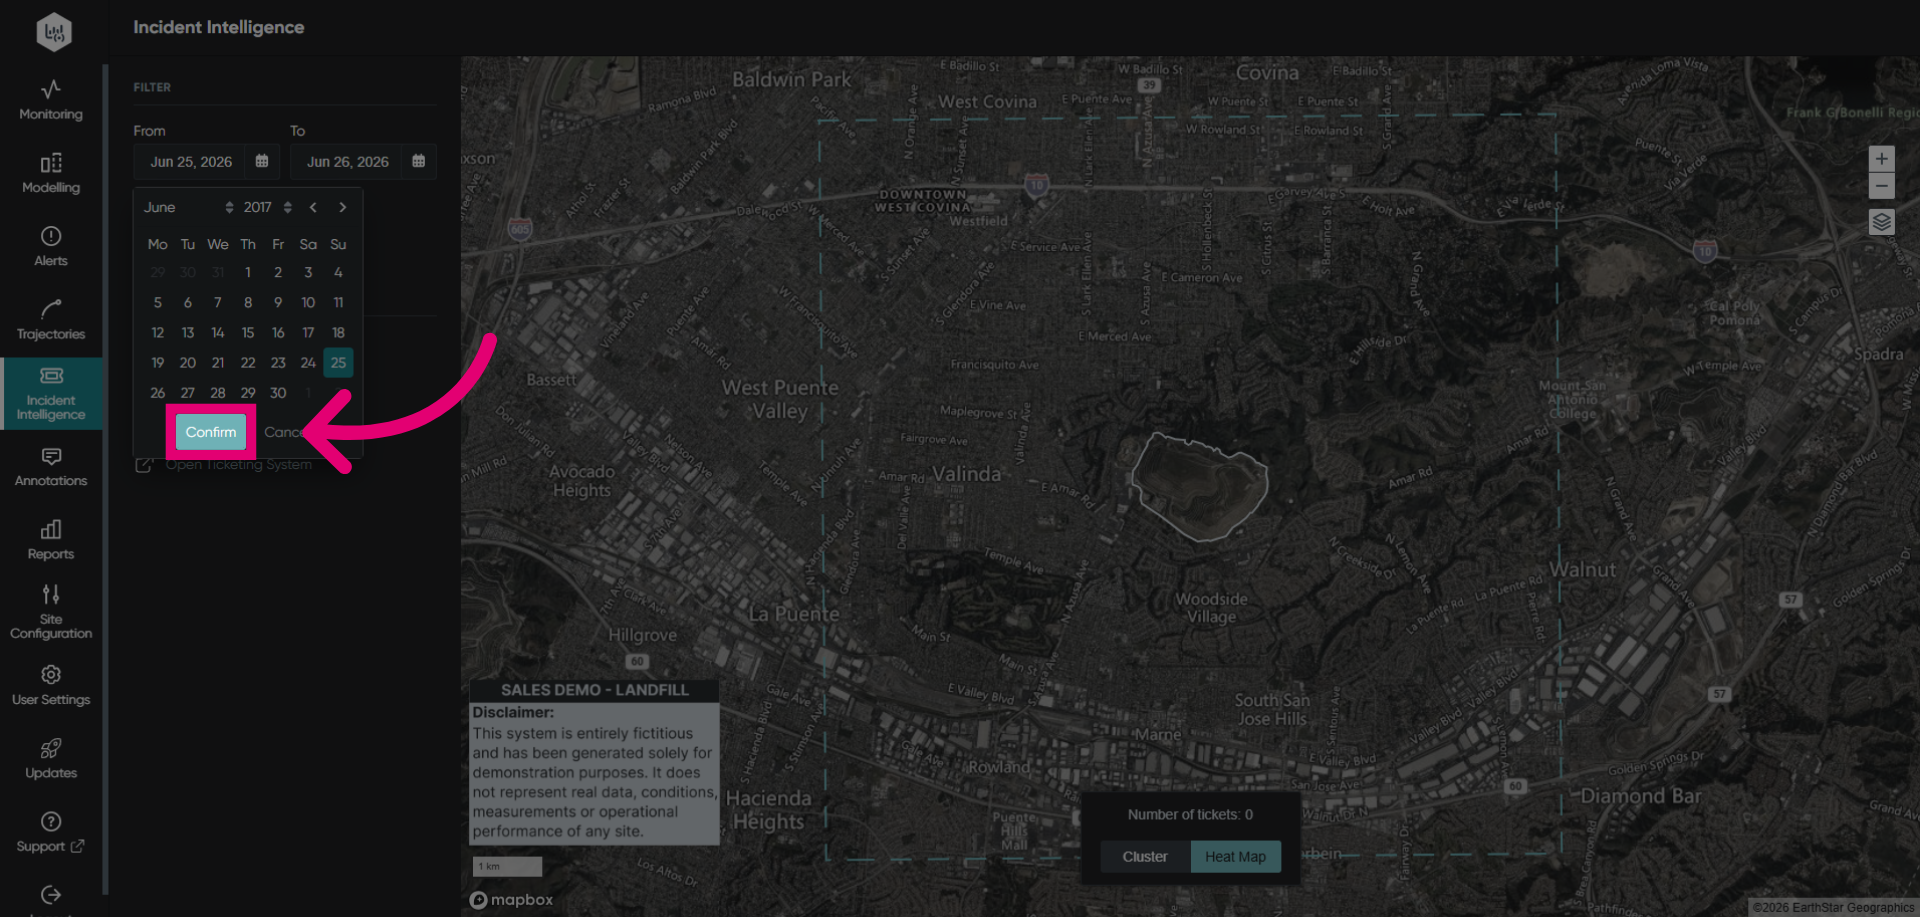Go to the previous month in the calendar

313,207
